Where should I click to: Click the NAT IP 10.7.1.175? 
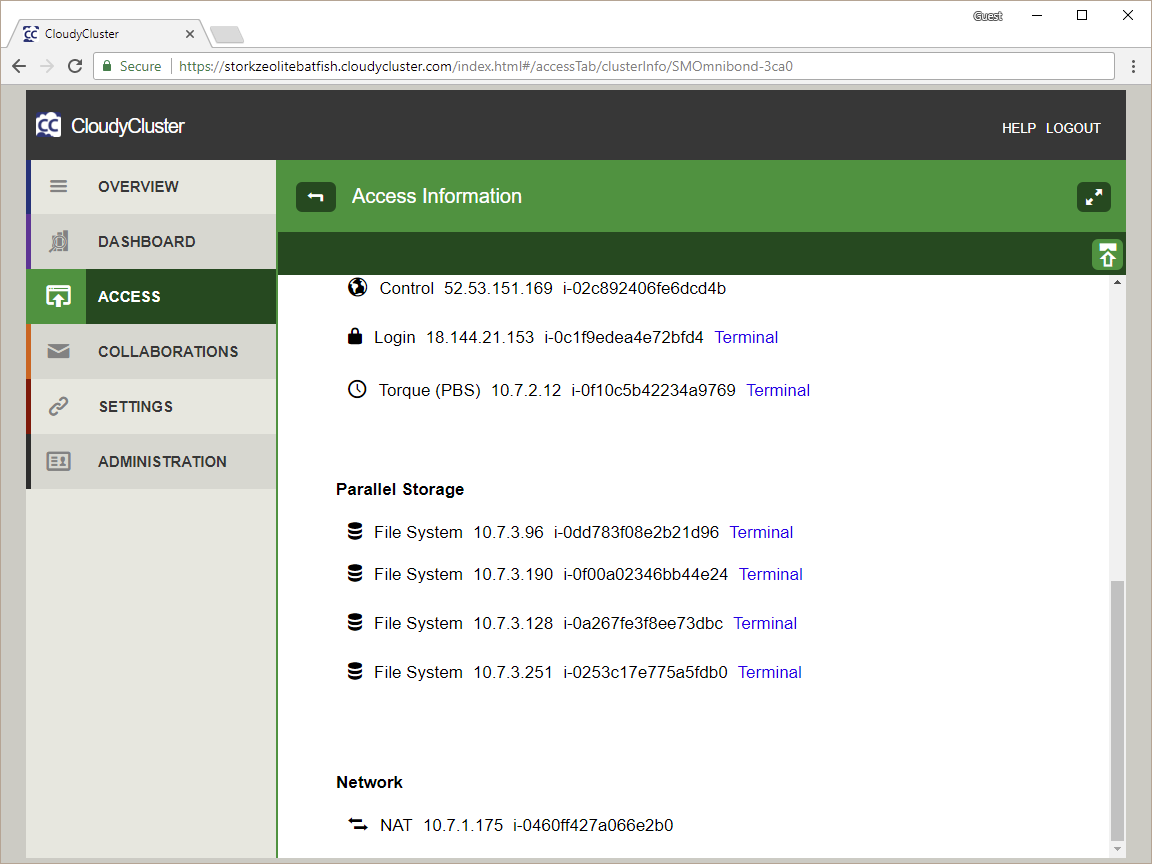[x=463, y=825]
